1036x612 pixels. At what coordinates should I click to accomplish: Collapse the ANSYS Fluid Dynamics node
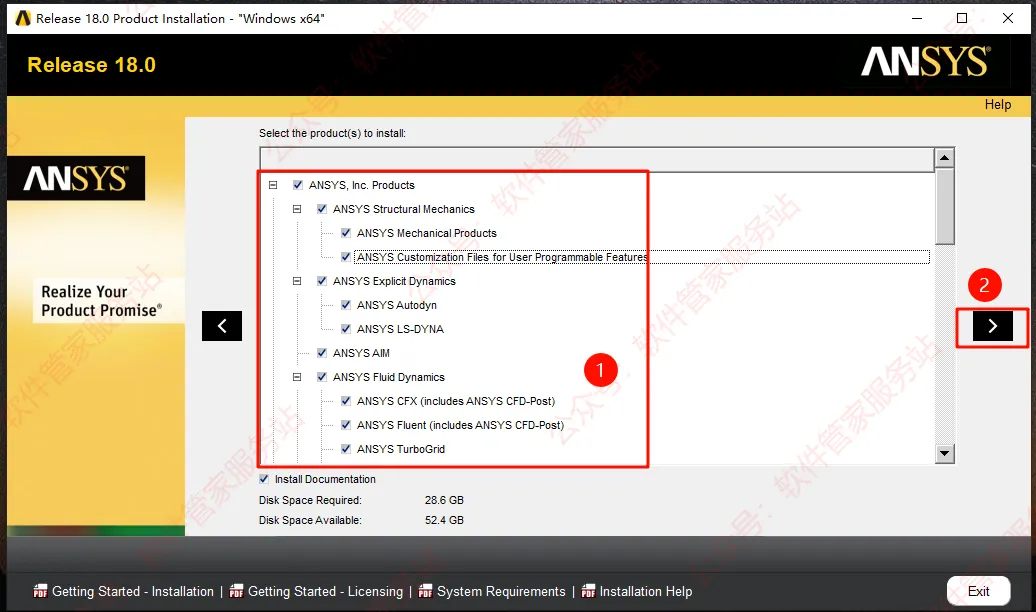297,377
